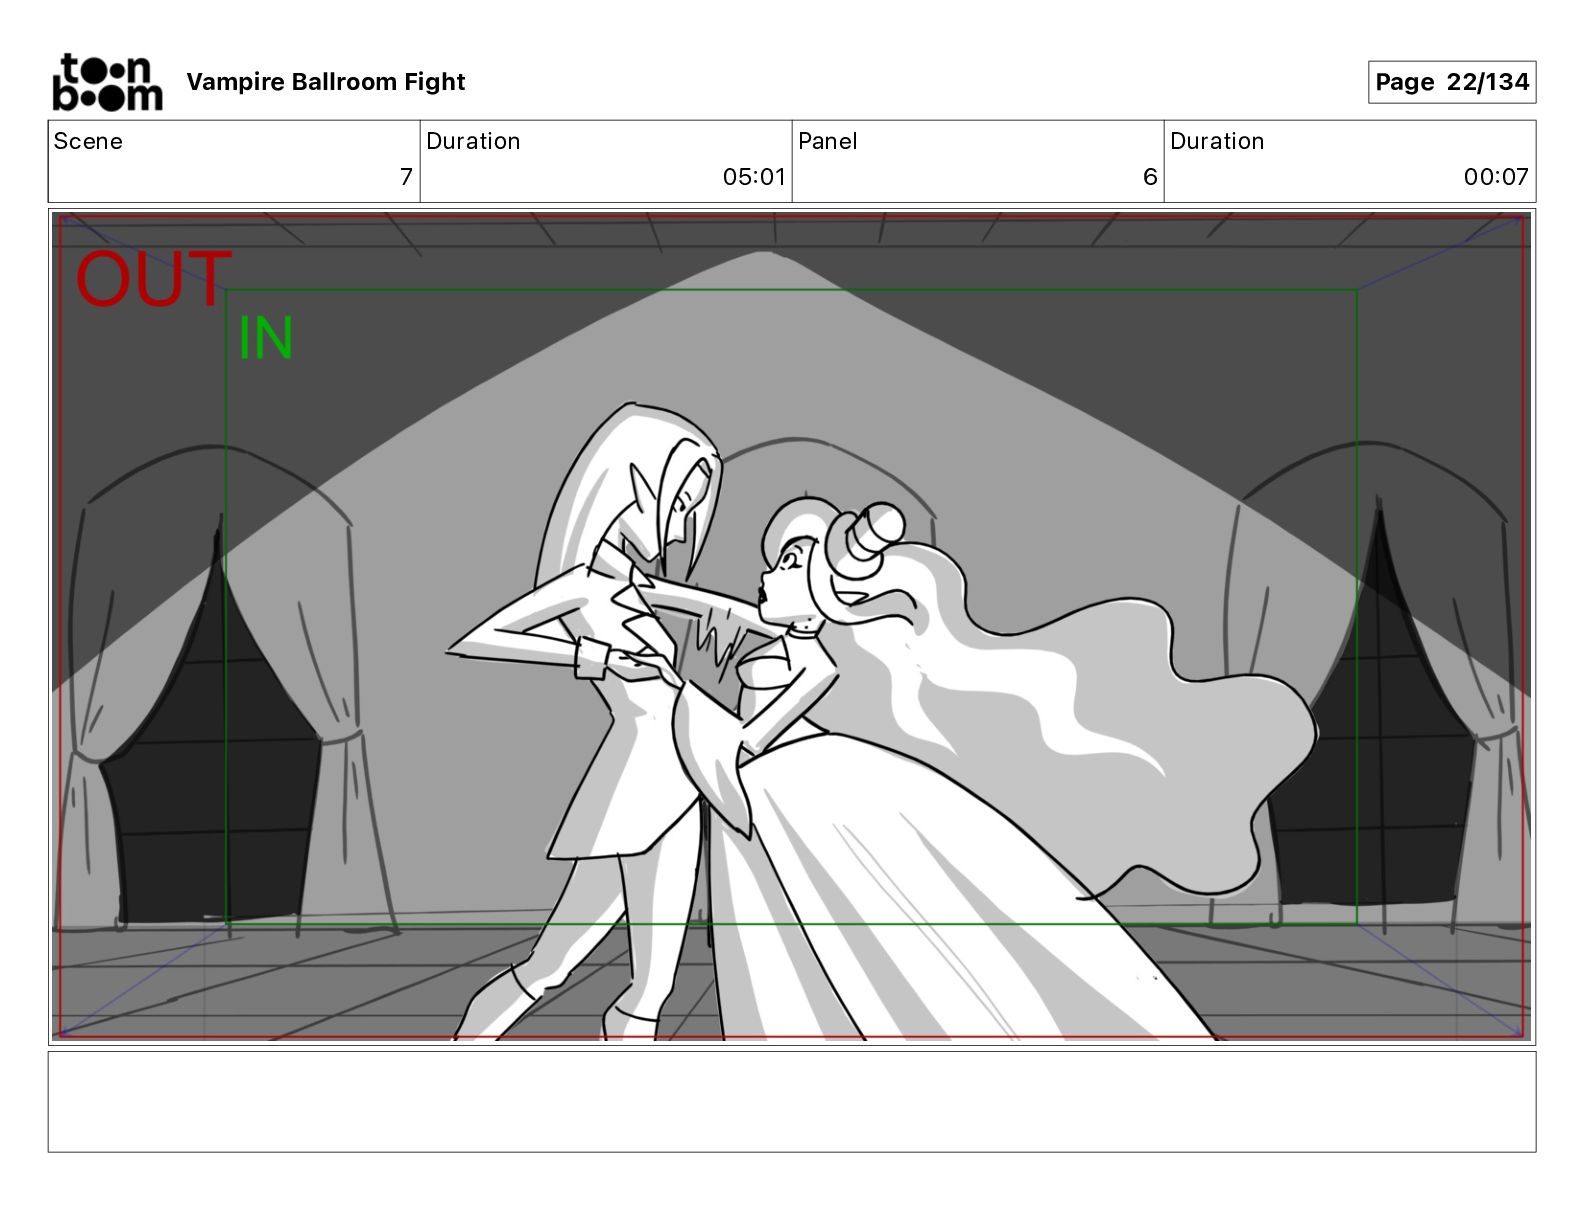The width and height of the screenshot is (1584, 1224).
Task: Click the Toon Boom logo
Action: click(107, 82)
